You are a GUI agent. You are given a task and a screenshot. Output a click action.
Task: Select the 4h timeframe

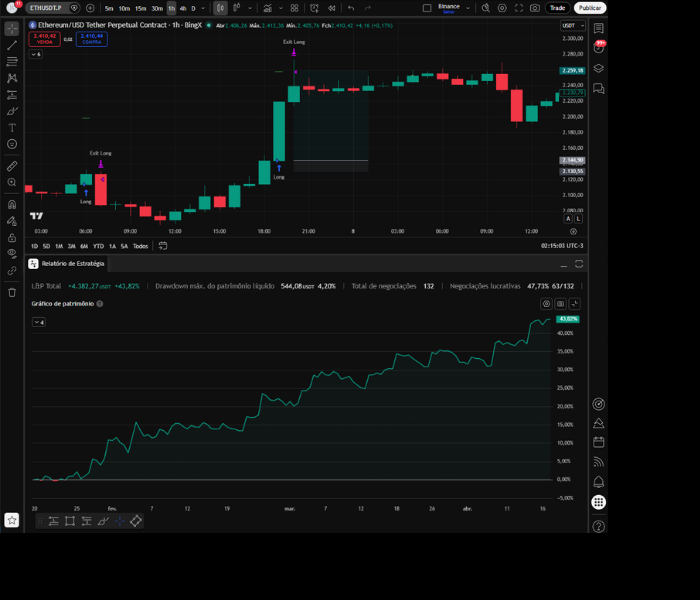tap(183, 8)
